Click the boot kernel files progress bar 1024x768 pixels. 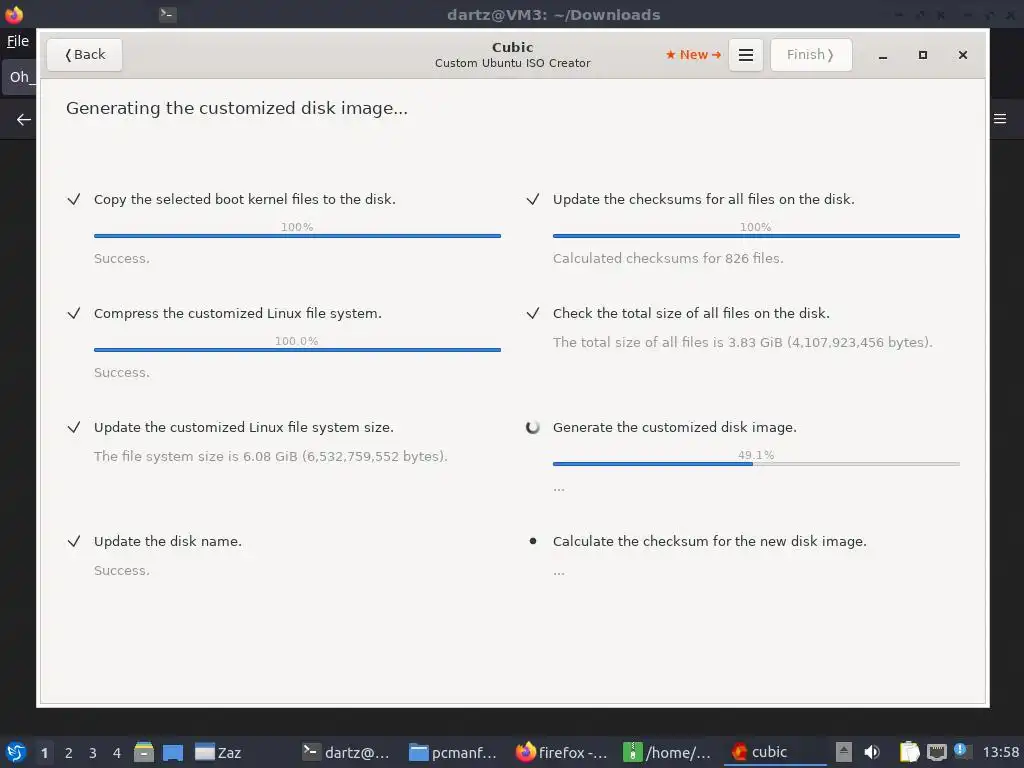pos(297,236)
